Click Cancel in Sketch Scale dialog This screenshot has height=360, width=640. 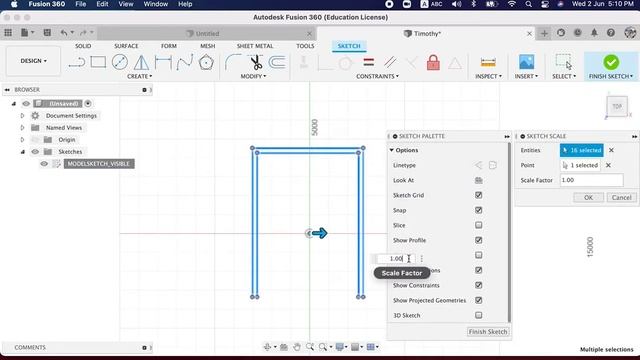click(621, 198)
